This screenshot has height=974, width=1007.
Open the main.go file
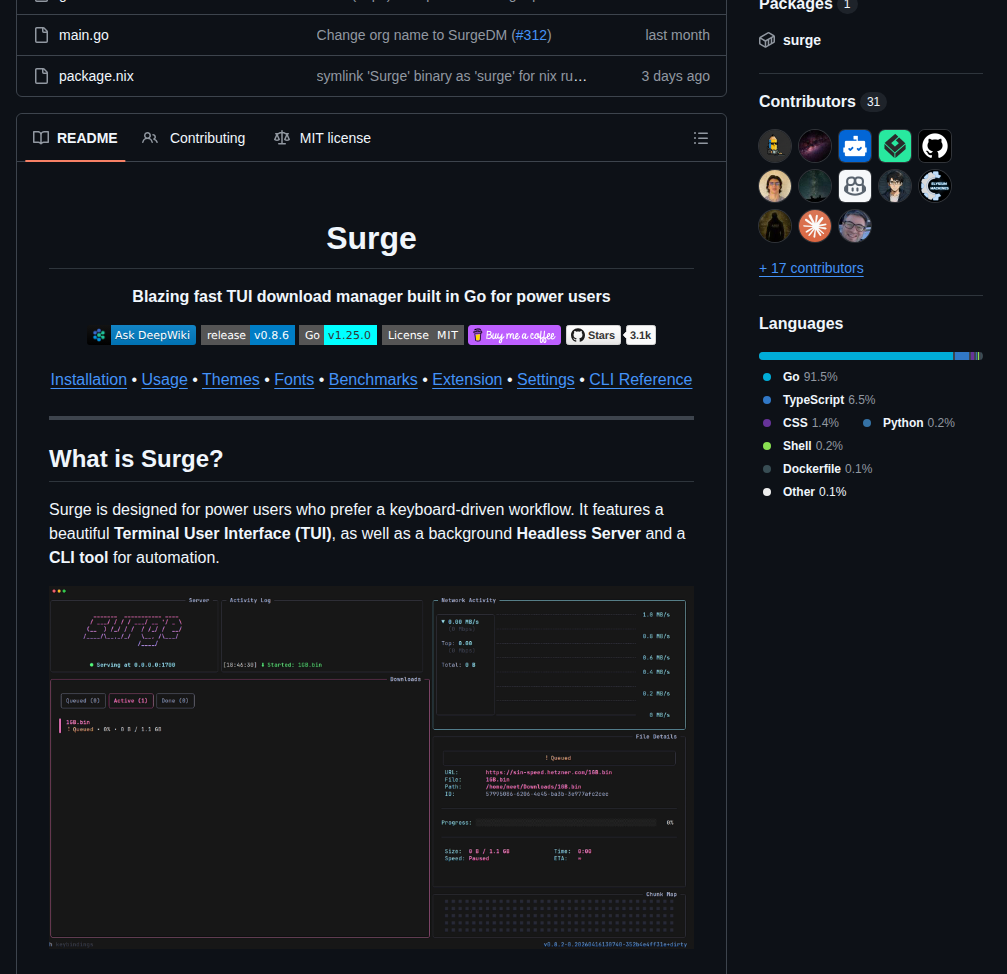pyautogui.click(x=83, y=35)
